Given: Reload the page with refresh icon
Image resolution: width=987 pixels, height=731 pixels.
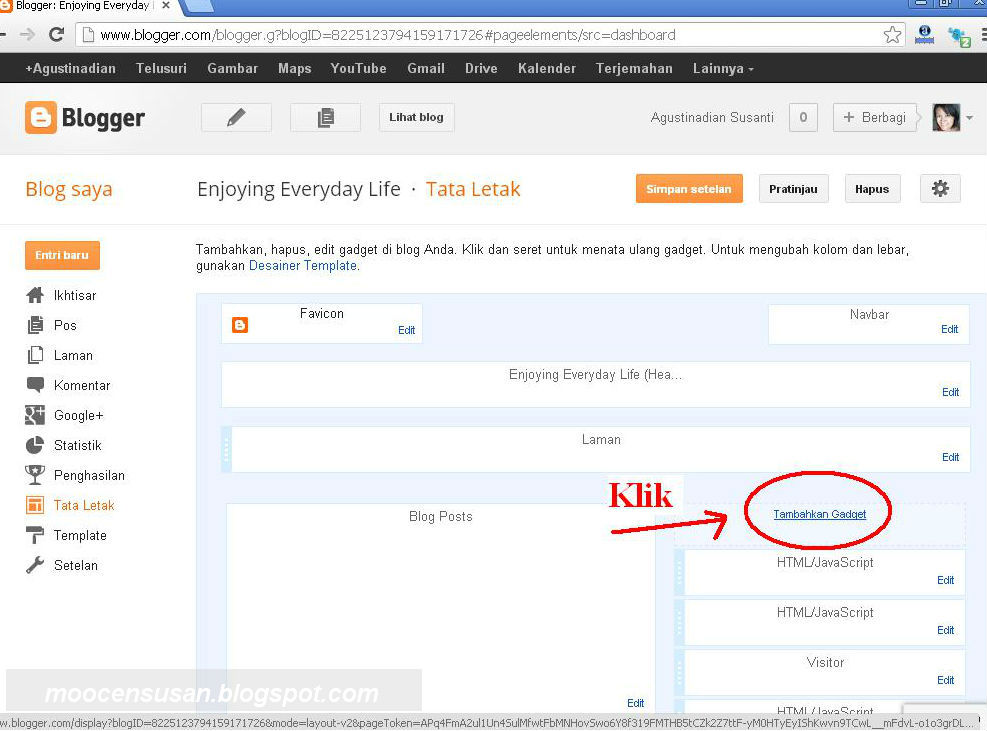Looking at the screenshot, I should (x=57, y=34).
